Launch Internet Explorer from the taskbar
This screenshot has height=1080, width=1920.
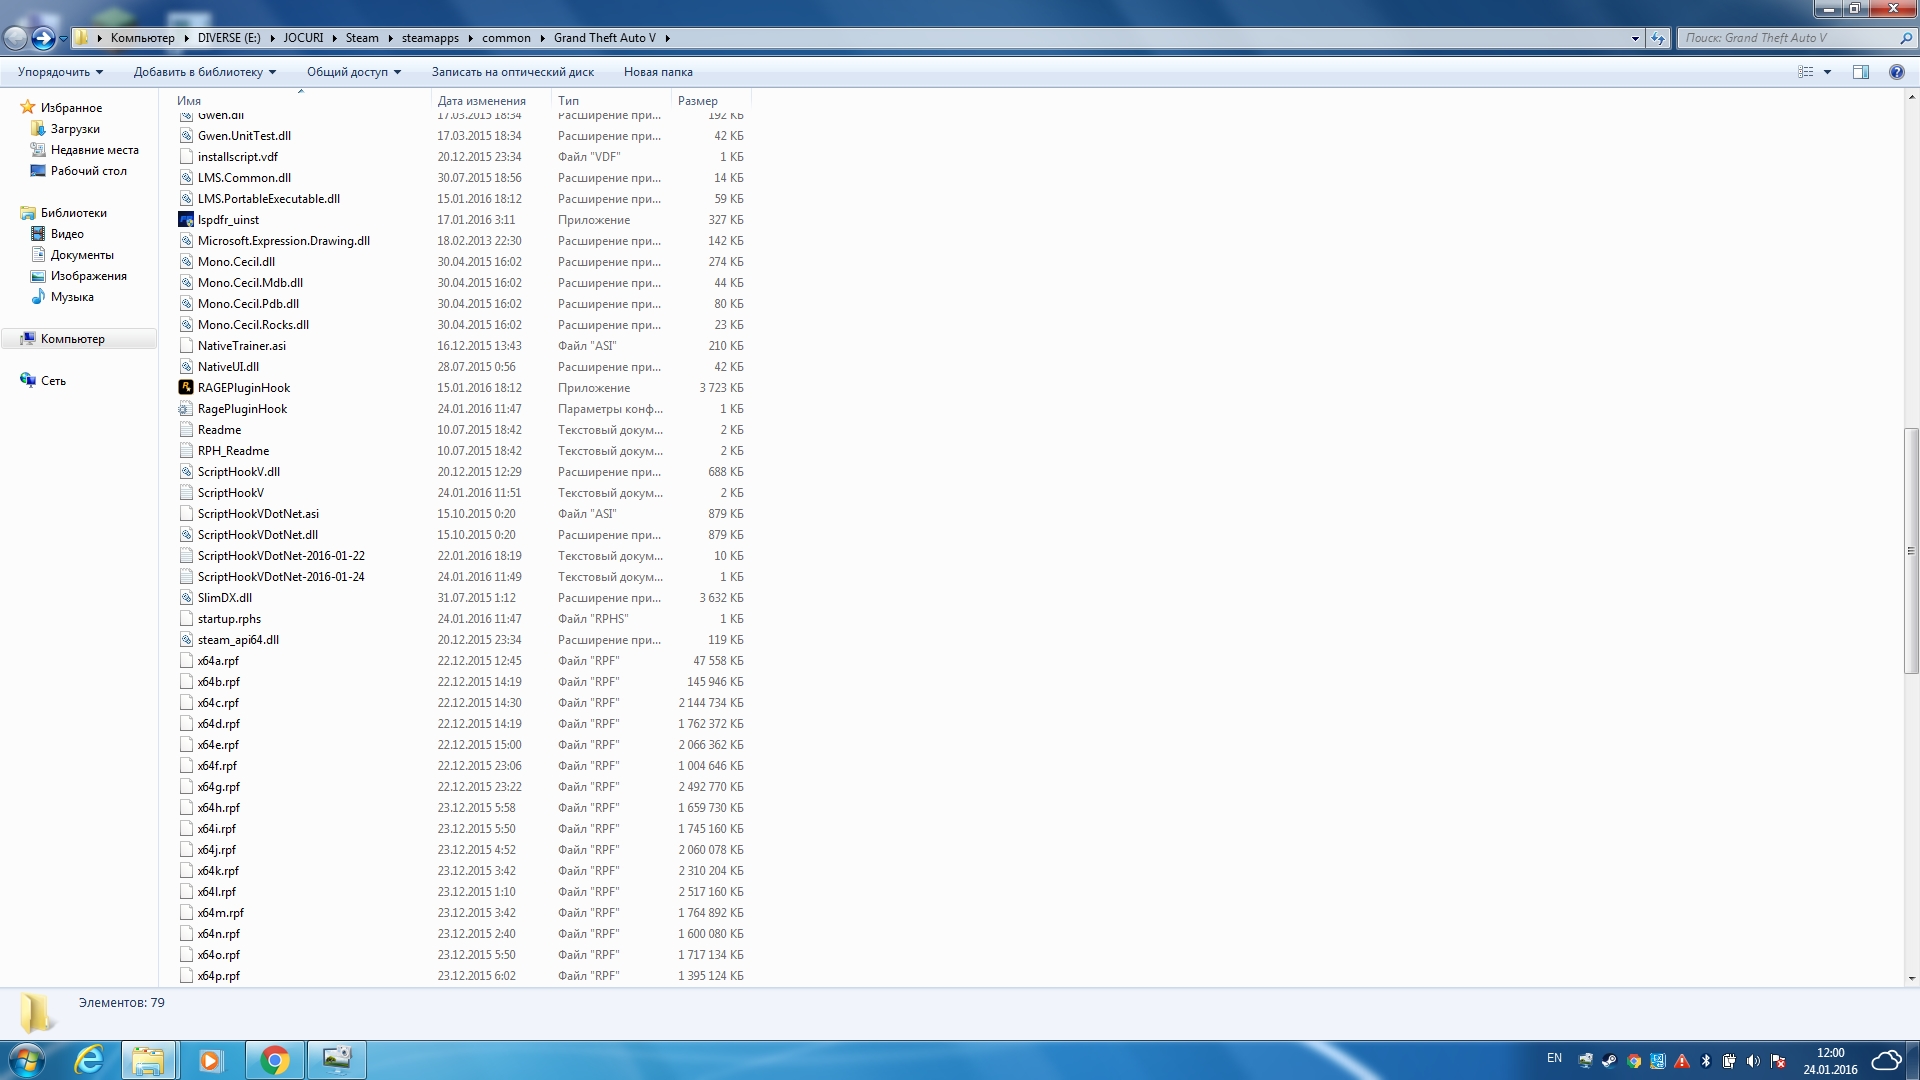[x=90, y=1060]
